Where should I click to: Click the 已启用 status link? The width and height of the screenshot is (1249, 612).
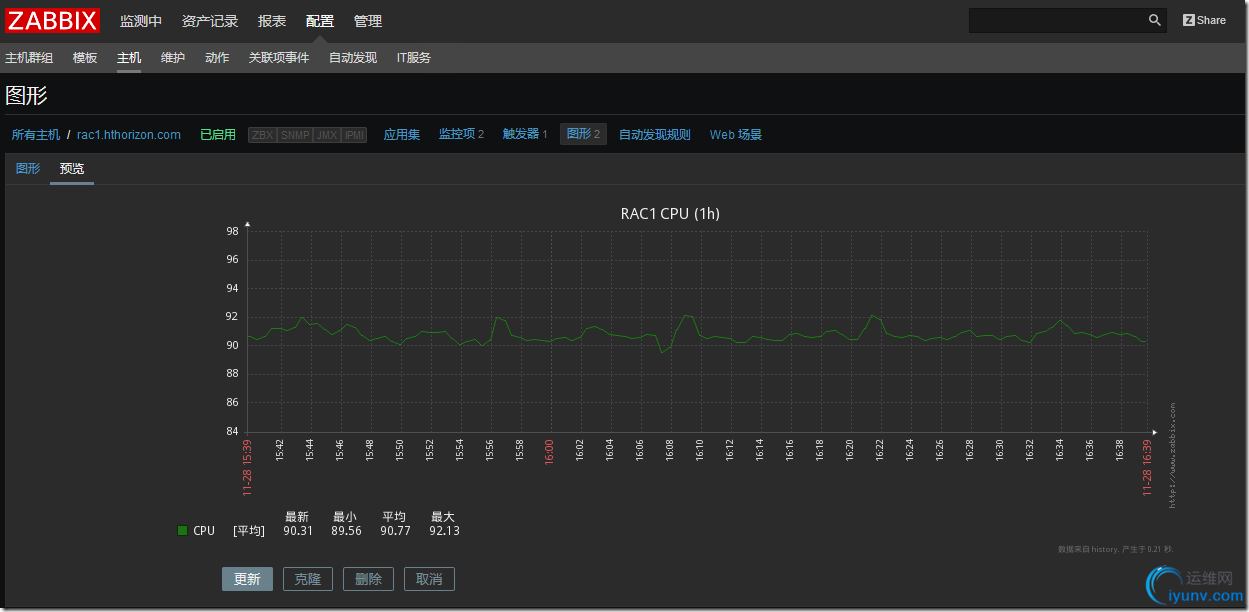tap(218, 135)
